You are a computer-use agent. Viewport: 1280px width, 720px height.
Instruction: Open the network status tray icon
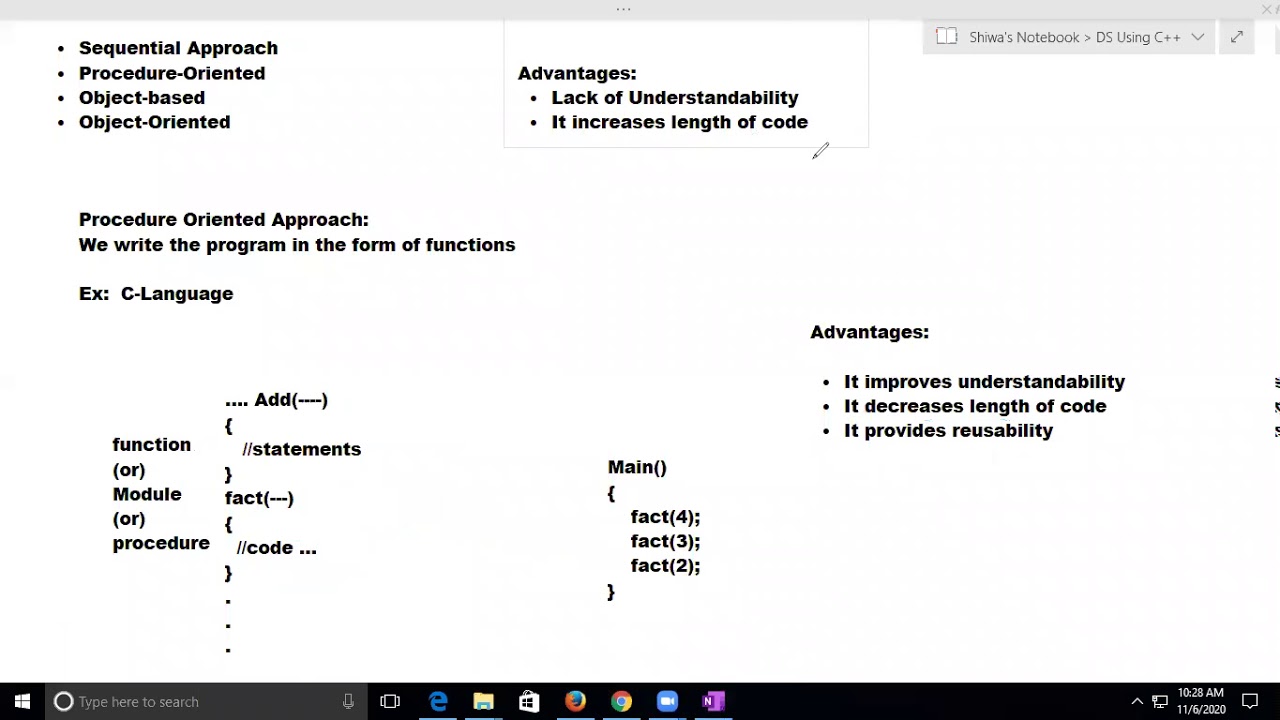(x=1160, y=701)
